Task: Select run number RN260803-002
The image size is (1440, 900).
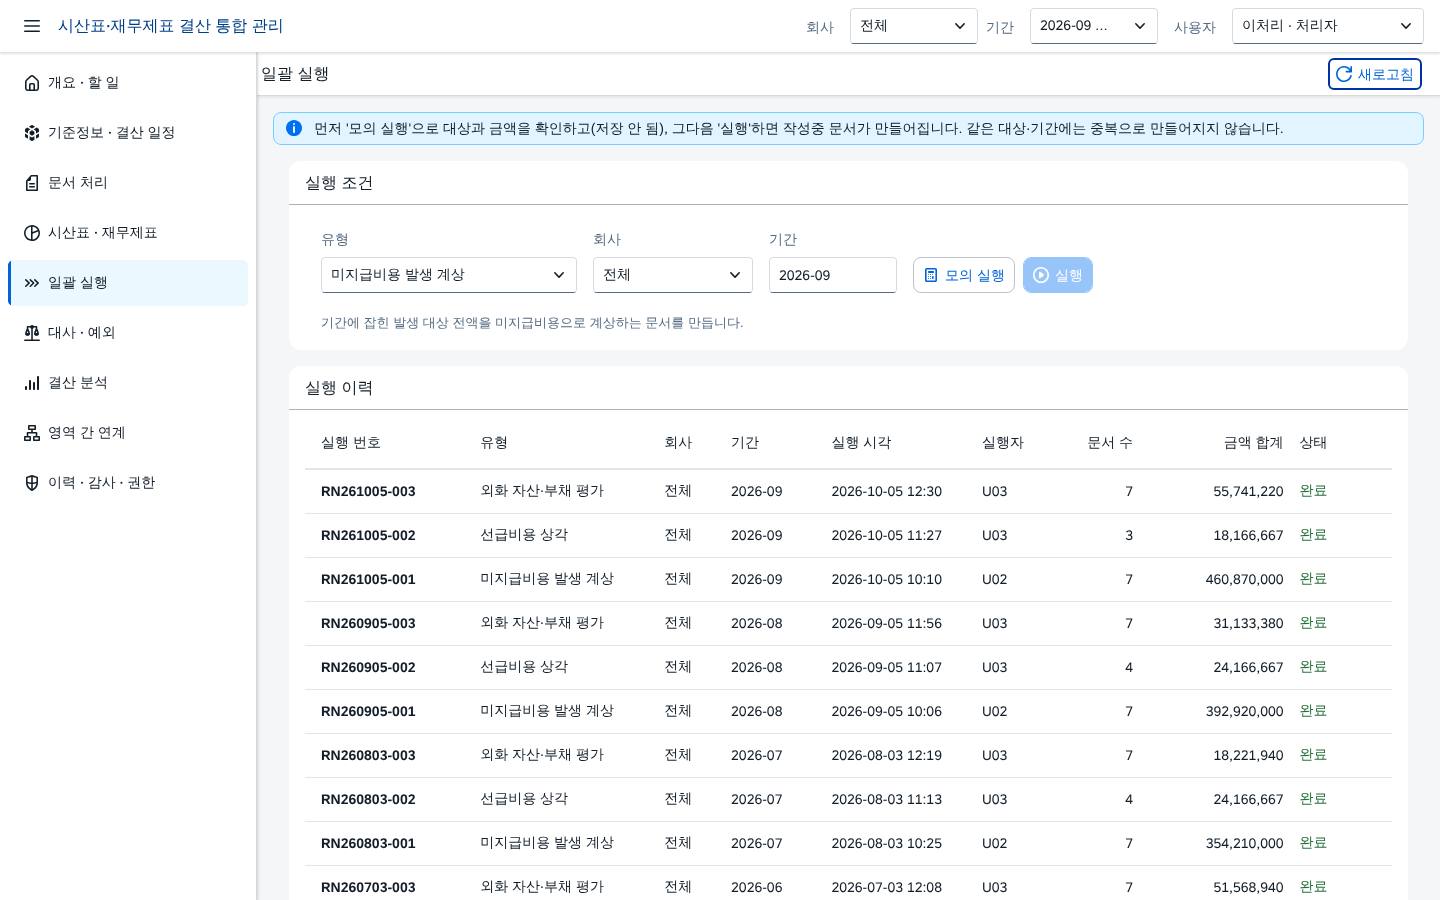Action: pos(368,799)
